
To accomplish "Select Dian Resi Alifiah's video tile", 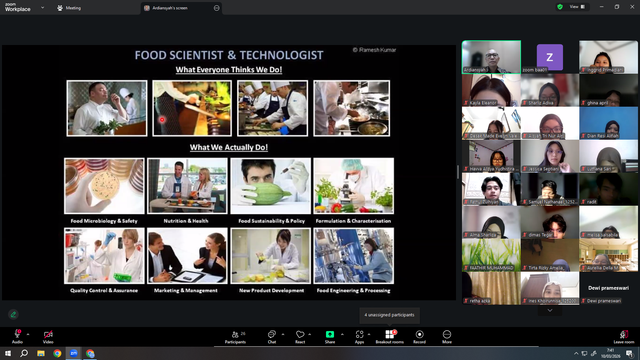I will (608, 123).
